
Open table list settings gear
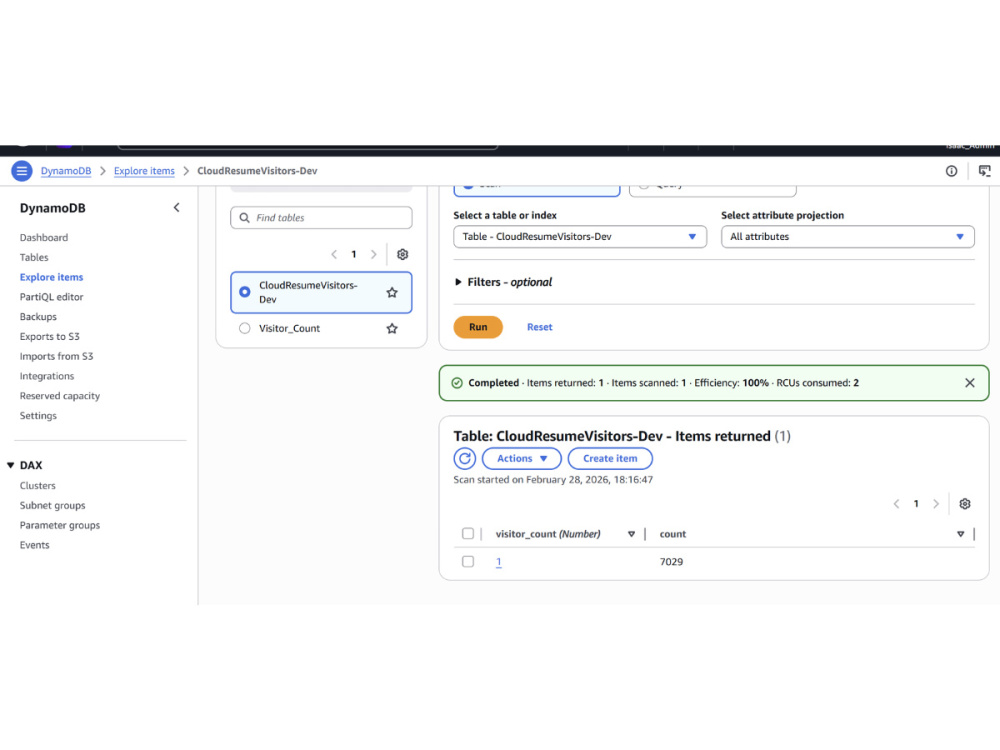point(402,254)
